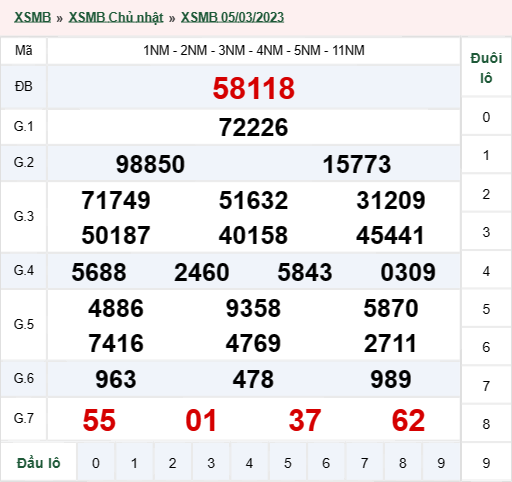Select Đầu lô digit 7

364,463
